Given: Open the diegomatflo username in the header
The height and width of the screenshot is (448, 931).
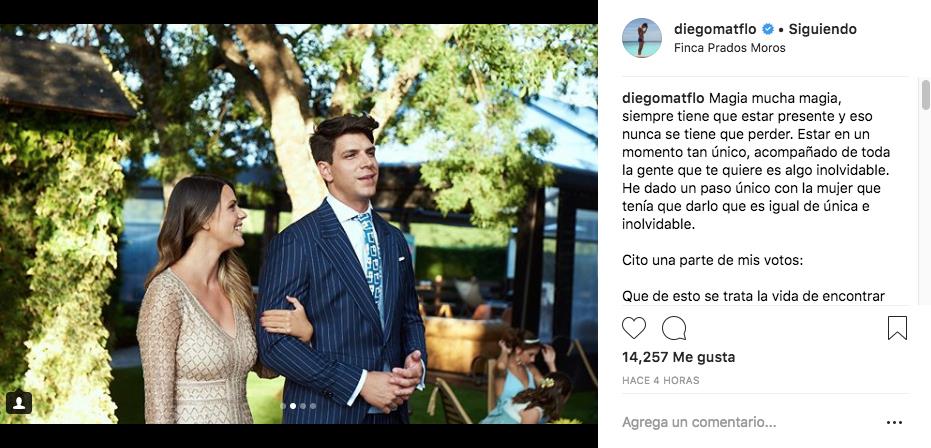Looking at the screenshot, I should (715, 29).
